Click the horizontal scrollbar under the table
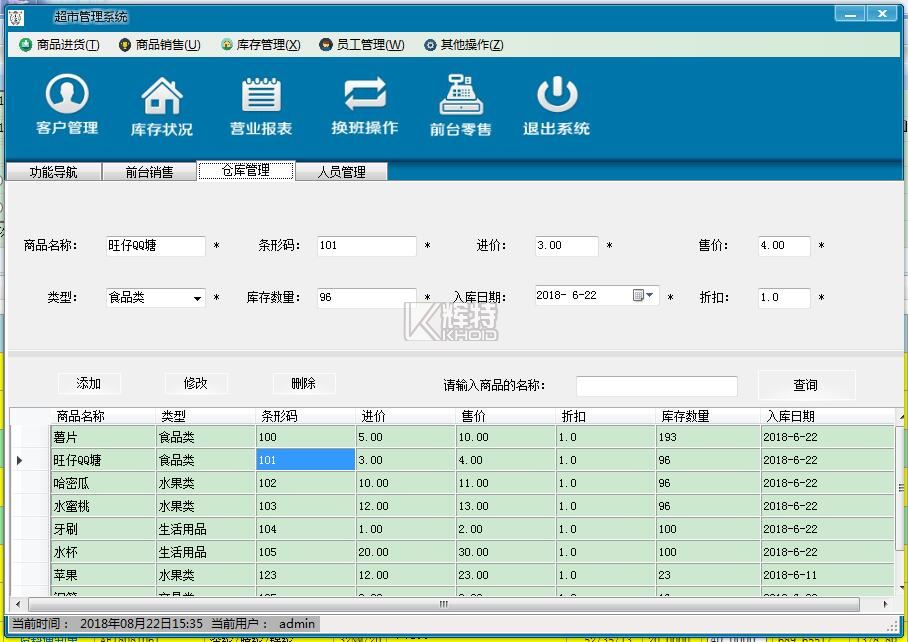 point(444,605)
